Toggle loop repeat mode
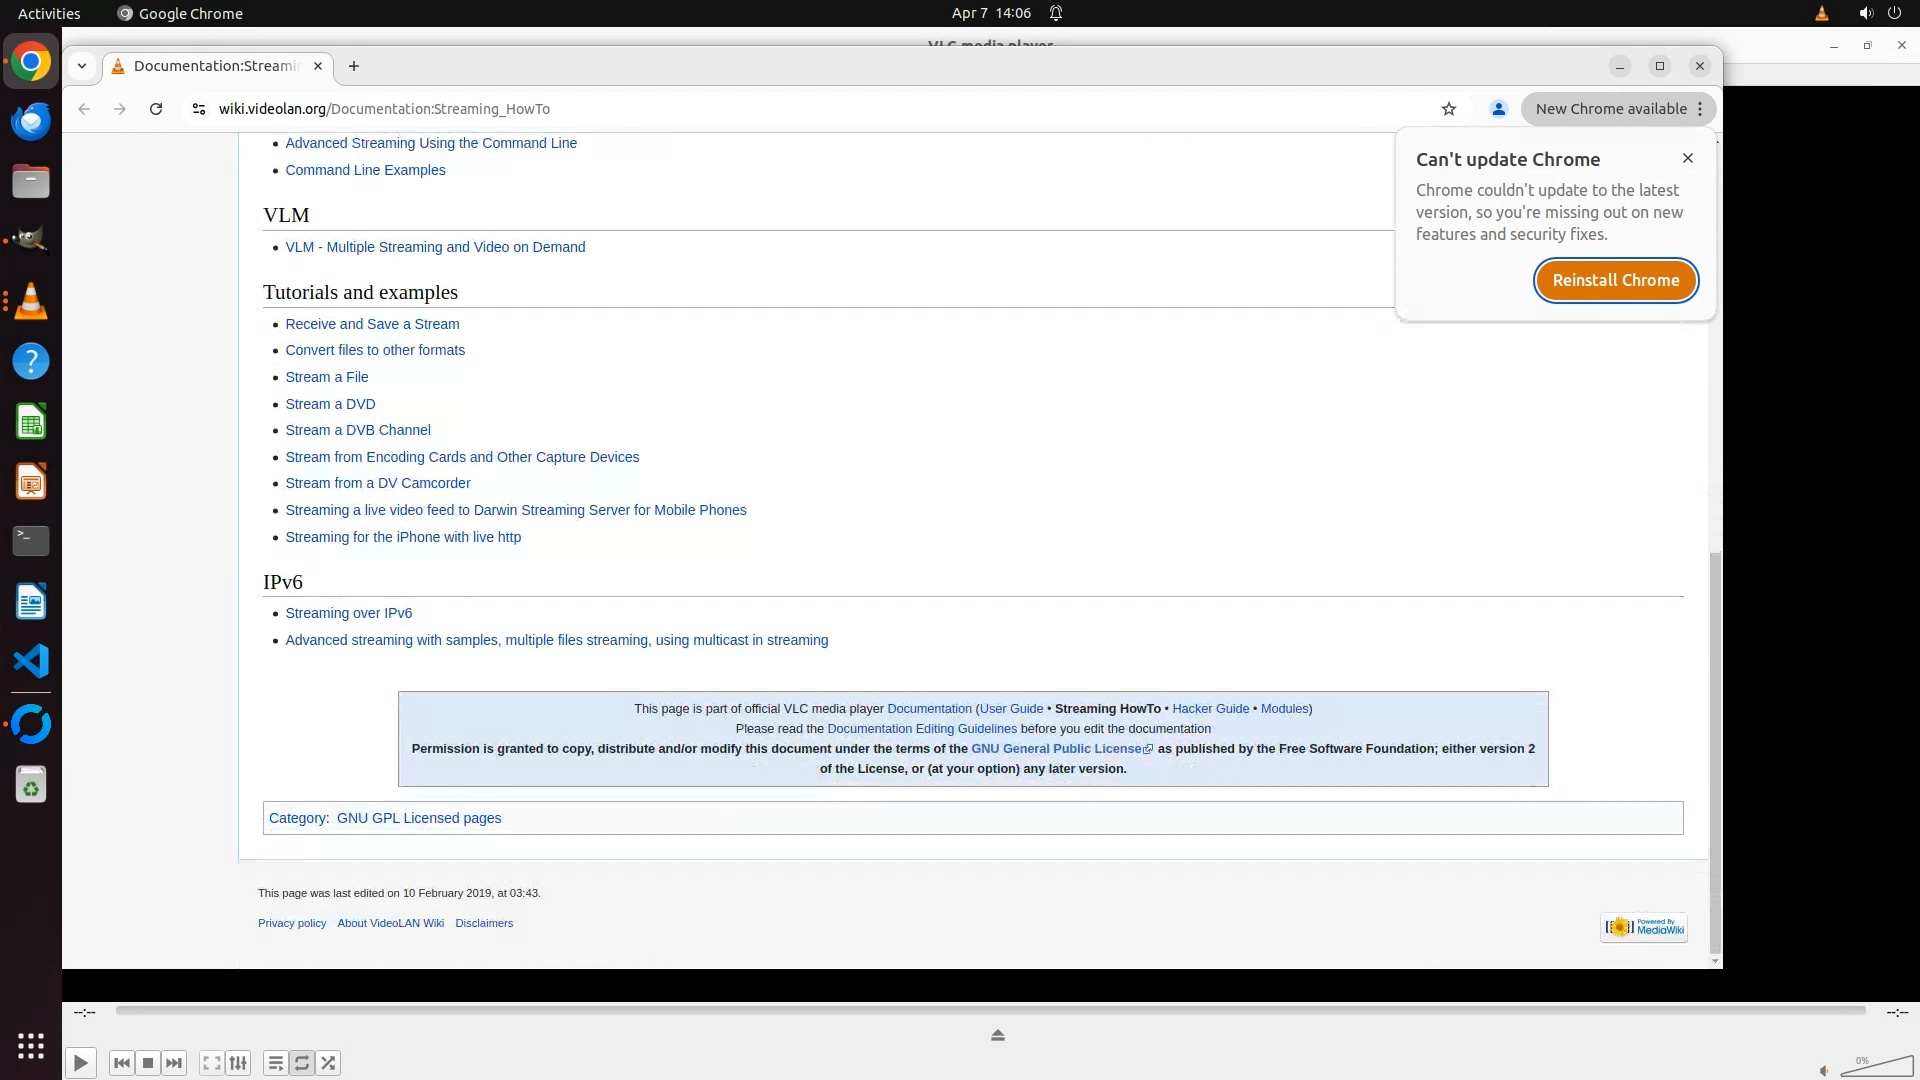1920x1080 pixels. [302, 1063]
